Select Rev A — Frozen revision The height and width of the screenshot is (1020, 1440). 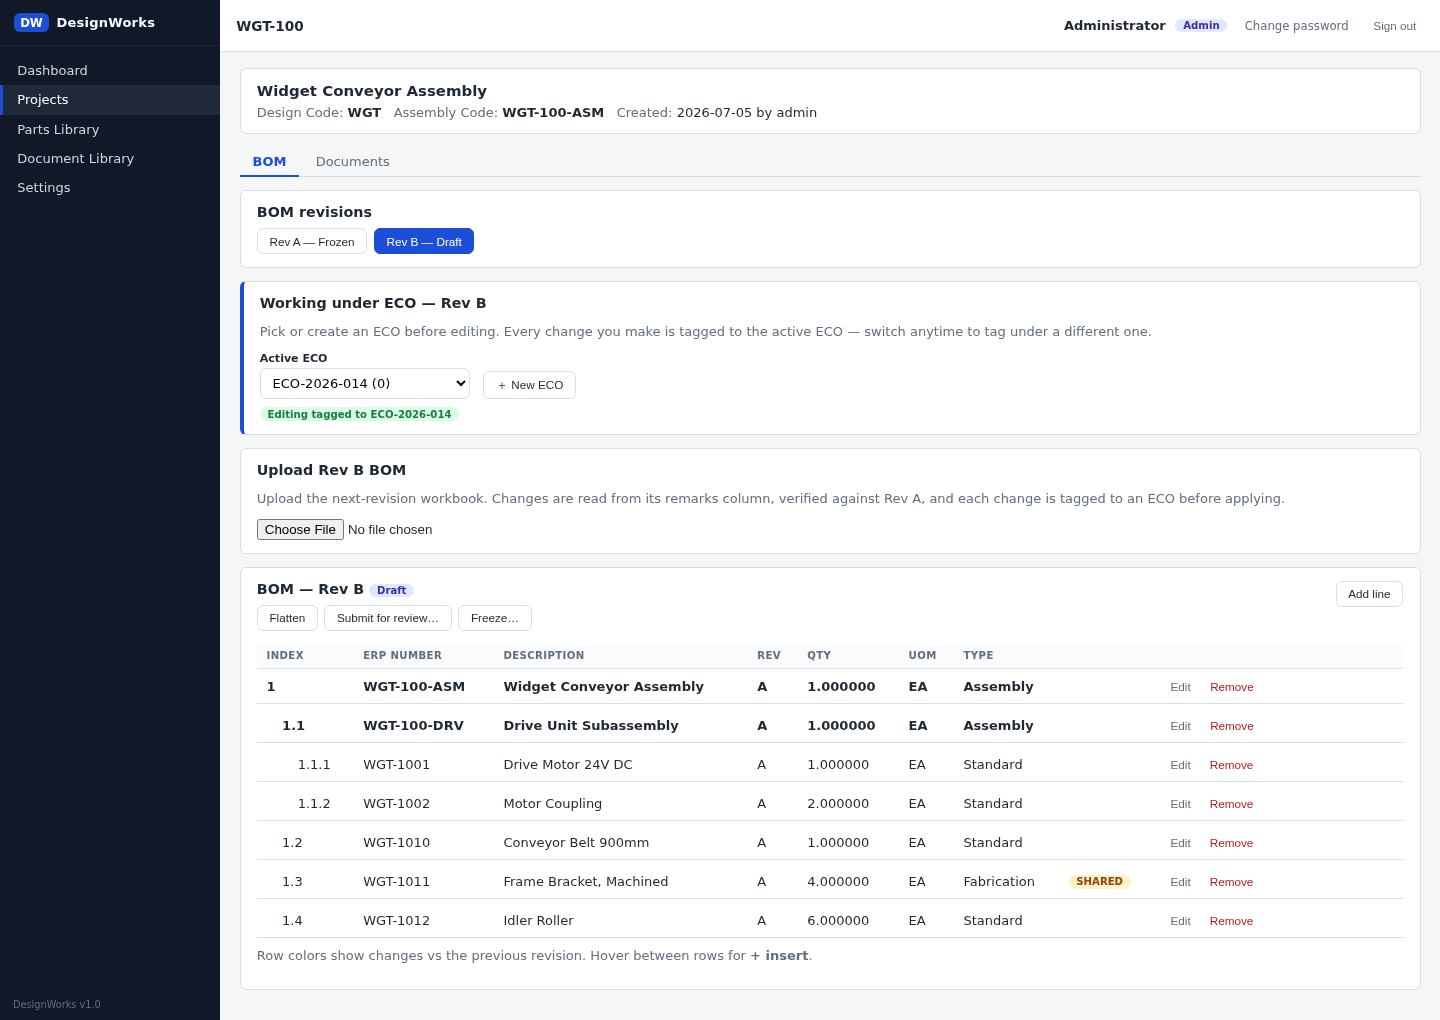pyautogui.click(x=312, y=242)
